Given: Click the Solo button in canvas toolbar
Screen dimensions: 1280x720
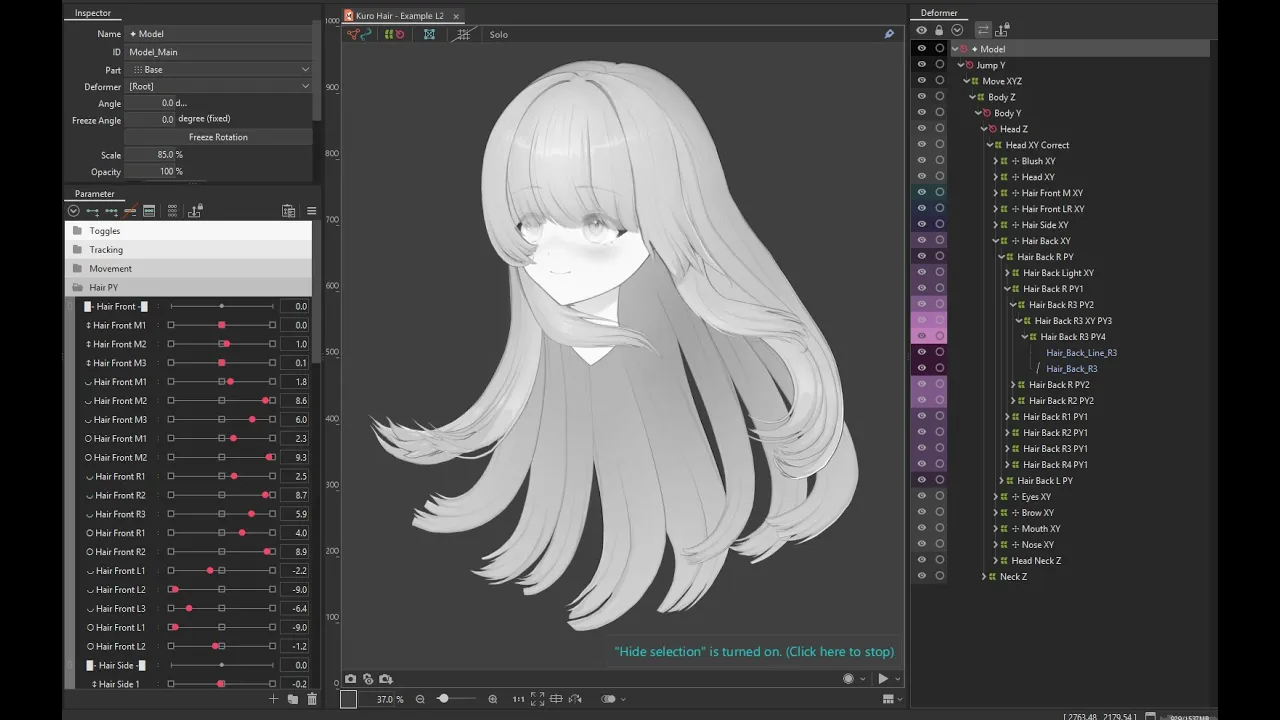Looking at the screenshot, I should [498, 35].
